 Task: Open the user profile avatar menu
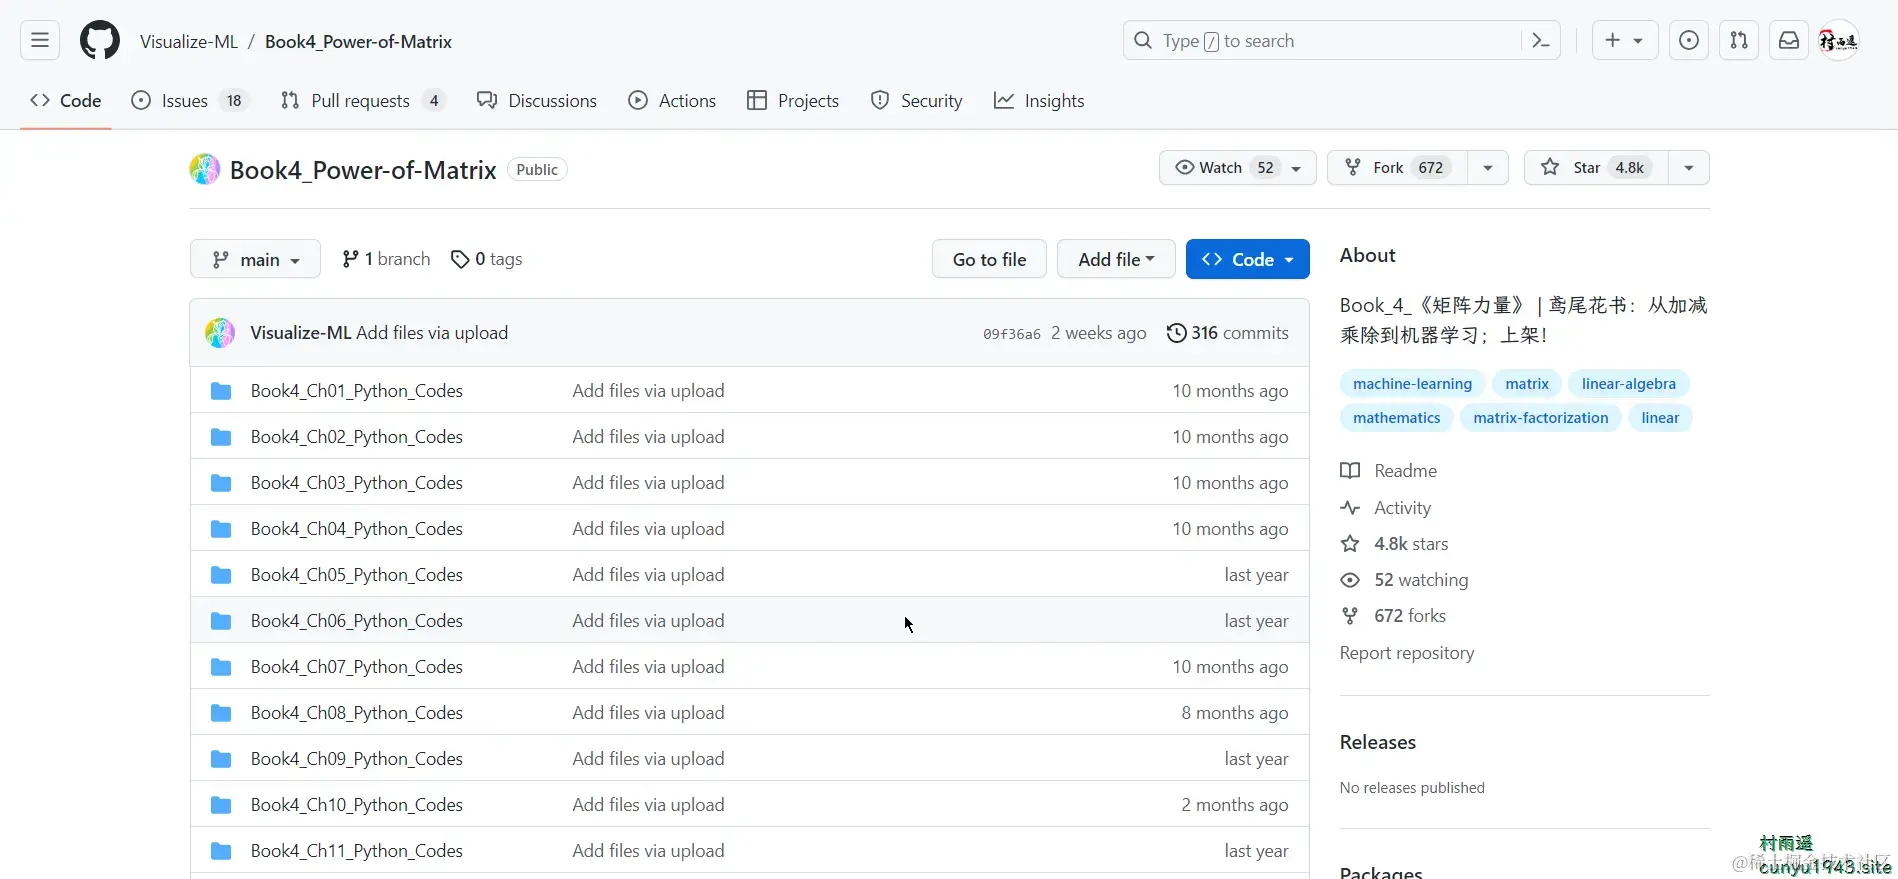pyautogui.click(x=1838, y=41)
